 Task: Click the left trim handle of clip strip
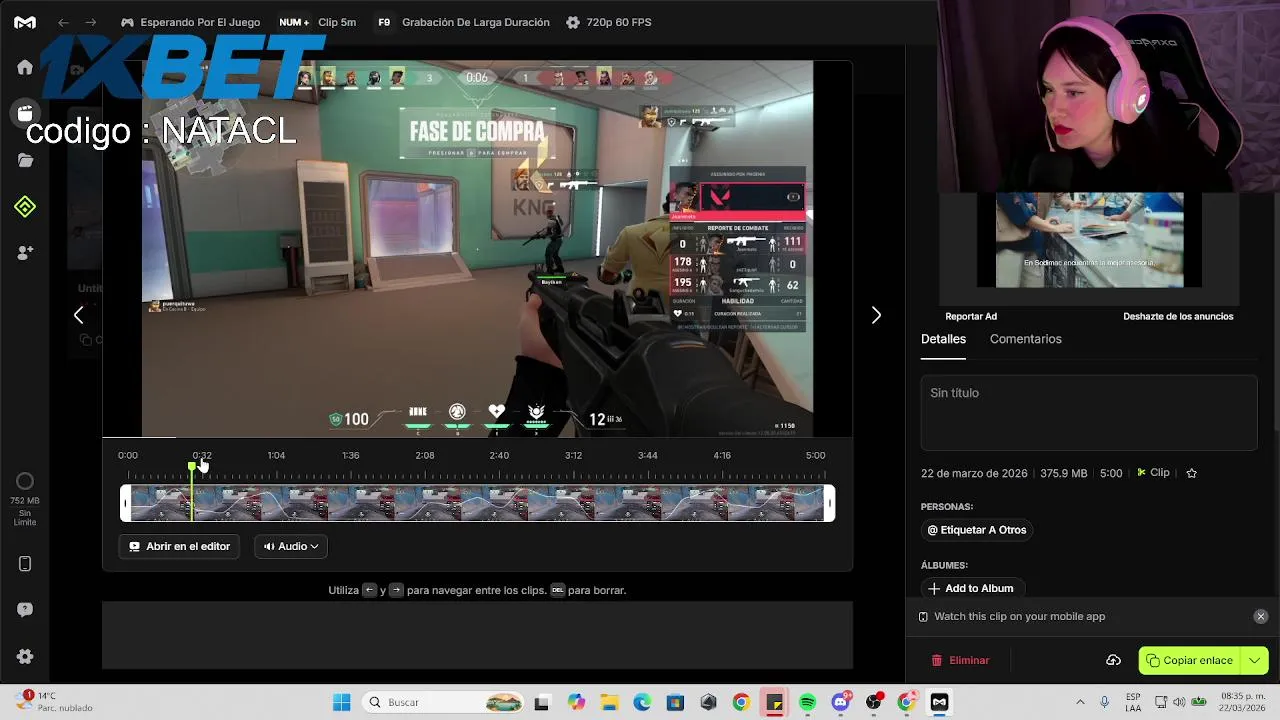tap(125, 503)
